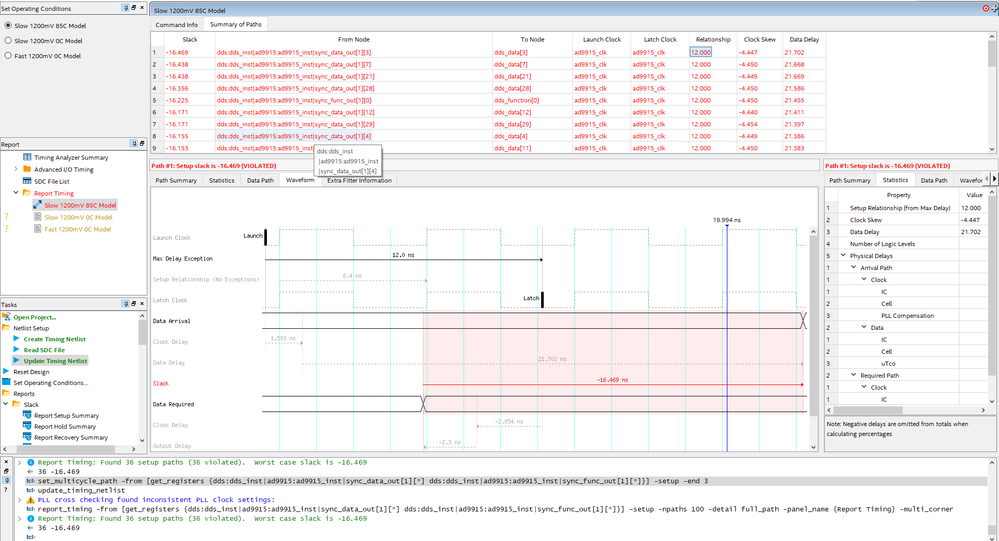Open the Extra Fitter Information tab
The width and height of the screenshot is (999, 541).
click(359, 180)
